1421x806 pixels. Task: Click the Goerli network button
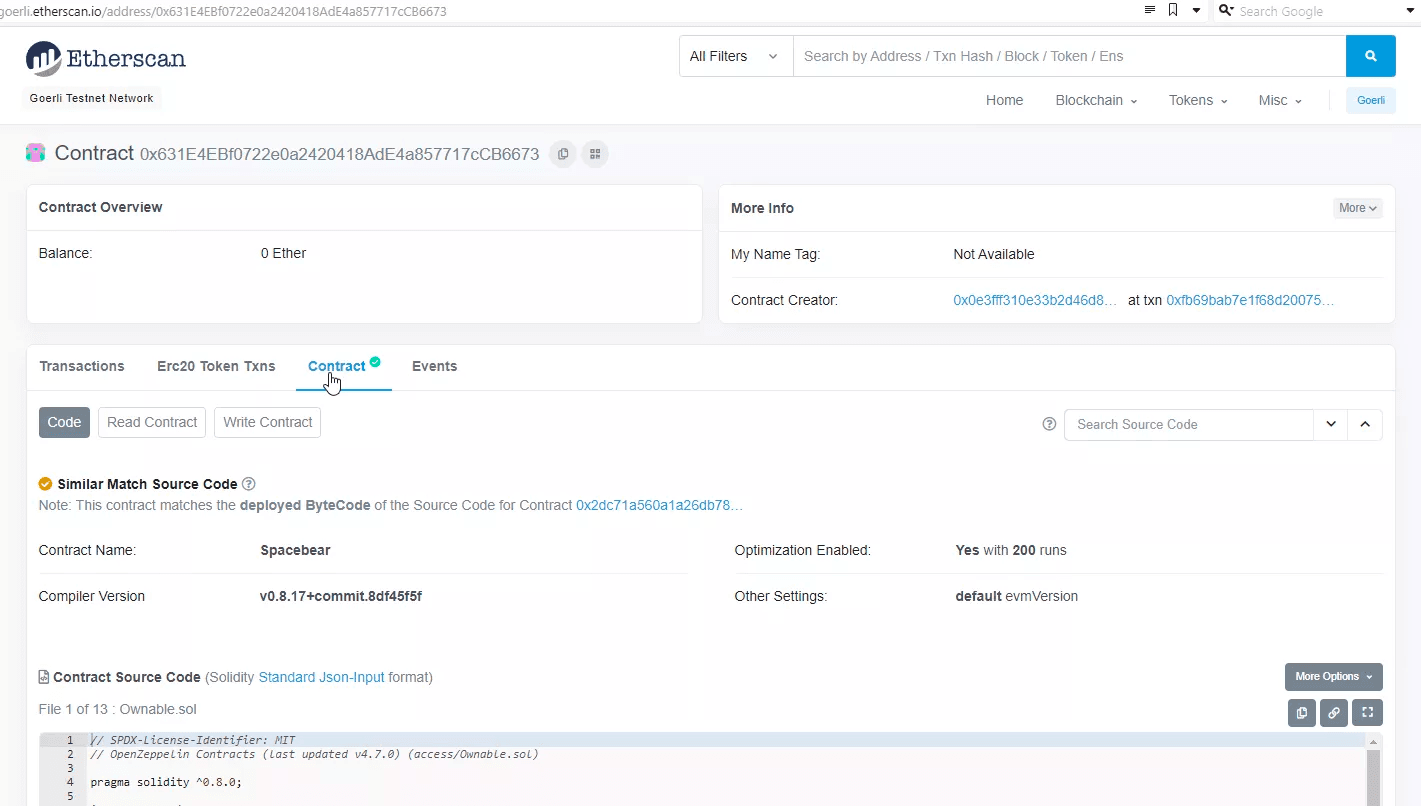[1370, 100]
